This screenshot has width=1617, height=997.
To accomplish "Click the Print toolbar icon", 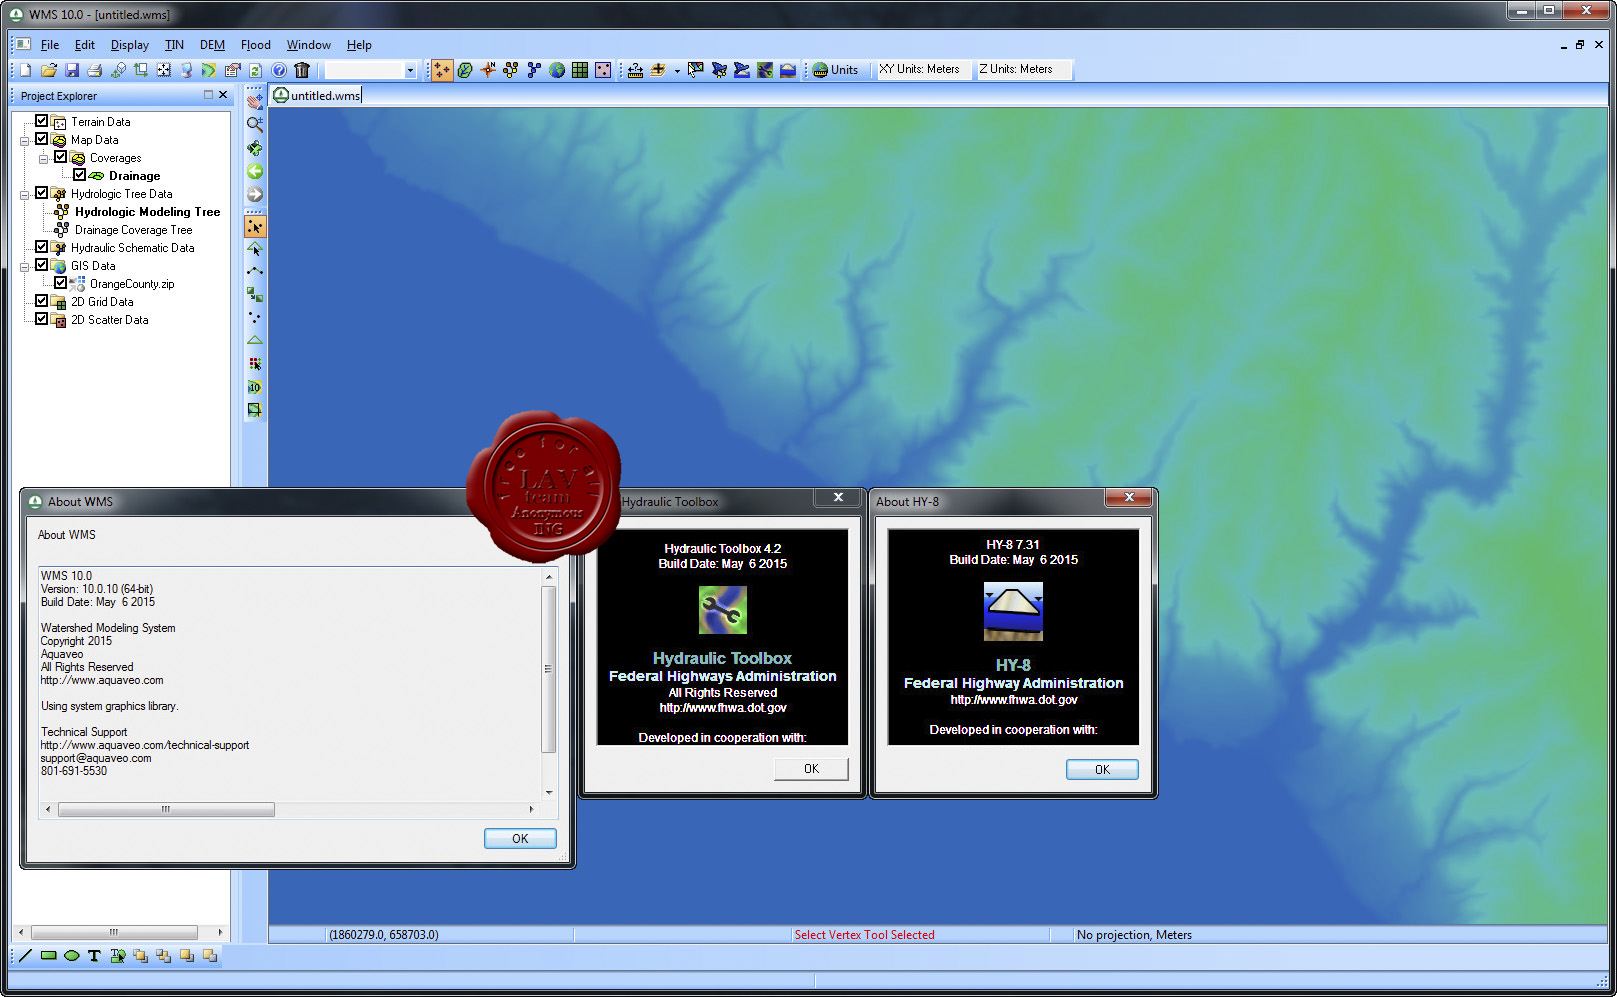I will (94, 70).
